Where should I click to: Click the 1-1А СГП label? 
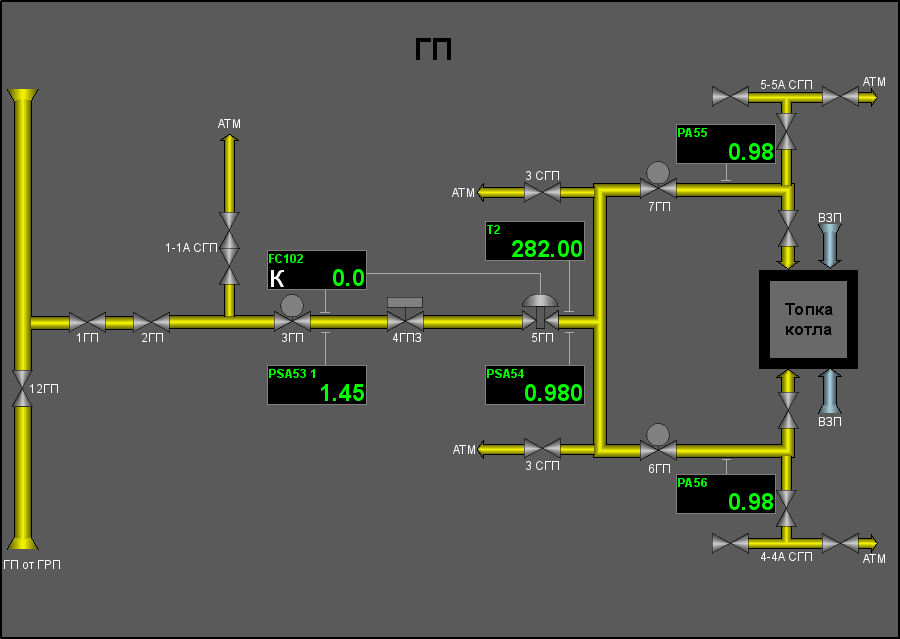point(191,248)
